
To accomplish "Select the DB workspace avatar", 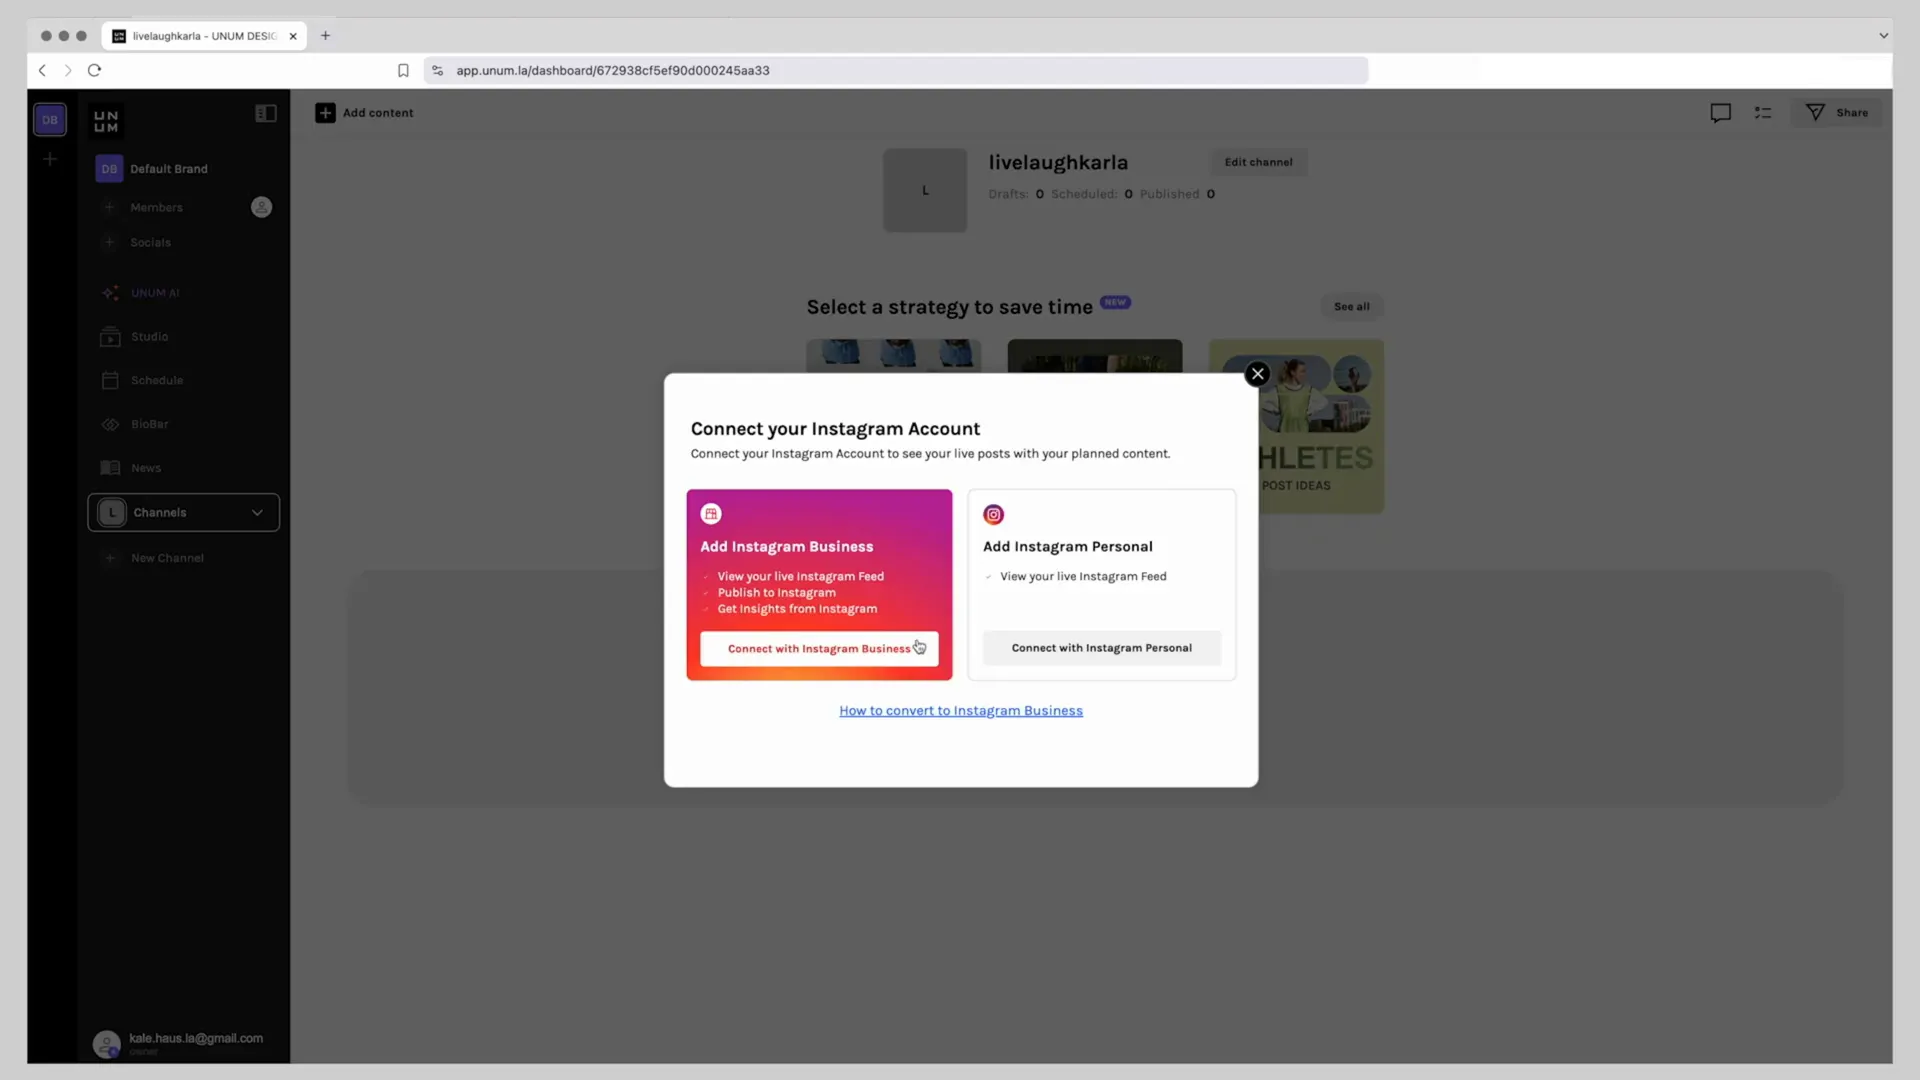I will (x=50, y=120).
